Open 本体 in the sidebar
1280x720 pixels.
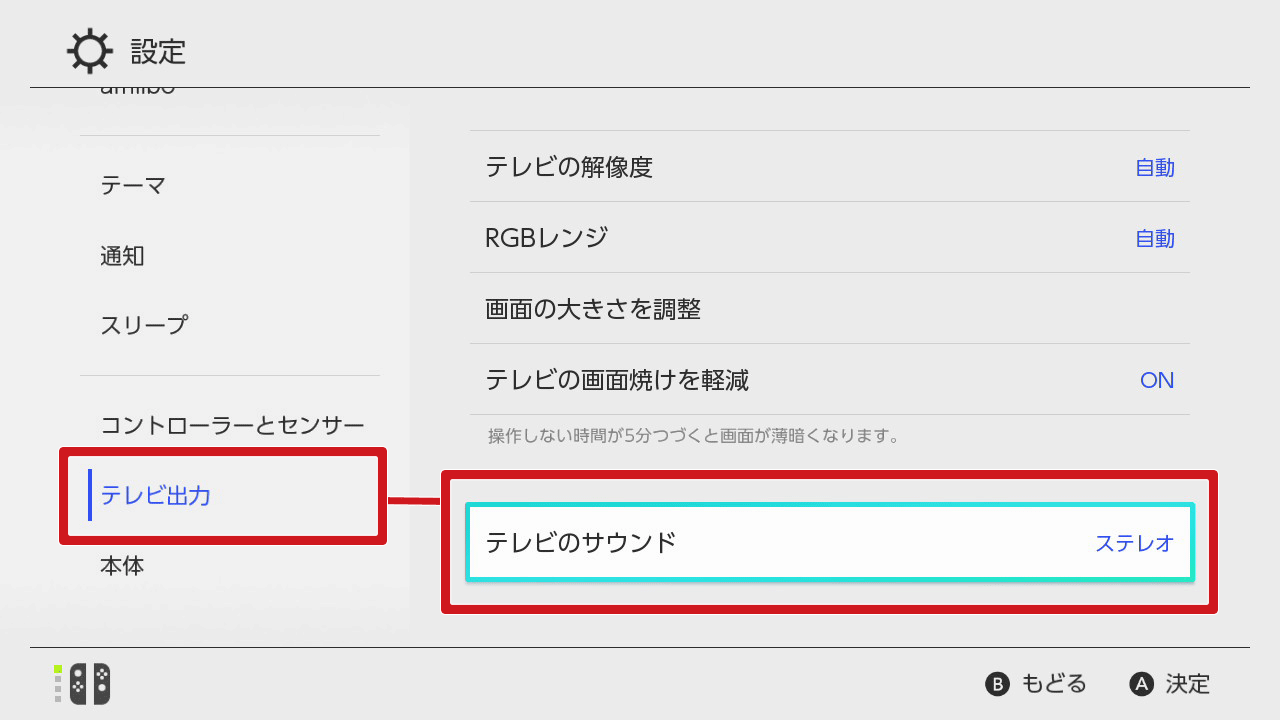122,566
